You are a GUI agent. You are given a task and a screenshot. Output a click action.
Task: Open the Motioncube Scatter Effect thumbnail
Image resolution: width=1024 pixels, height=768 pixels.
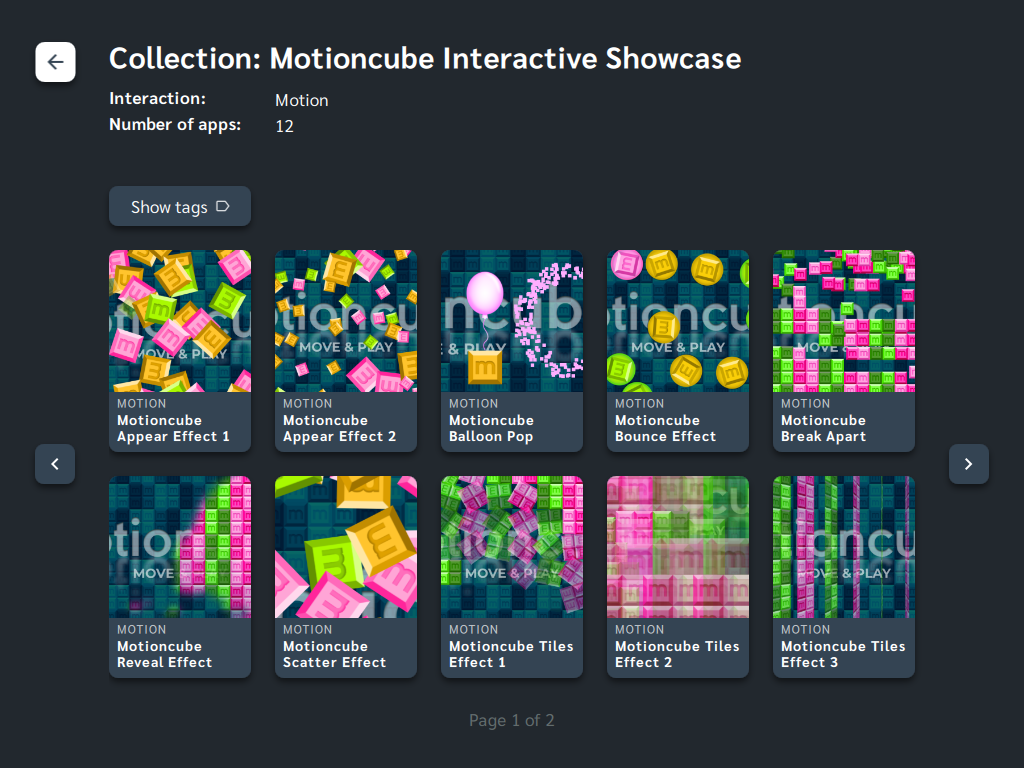point(345,547)
